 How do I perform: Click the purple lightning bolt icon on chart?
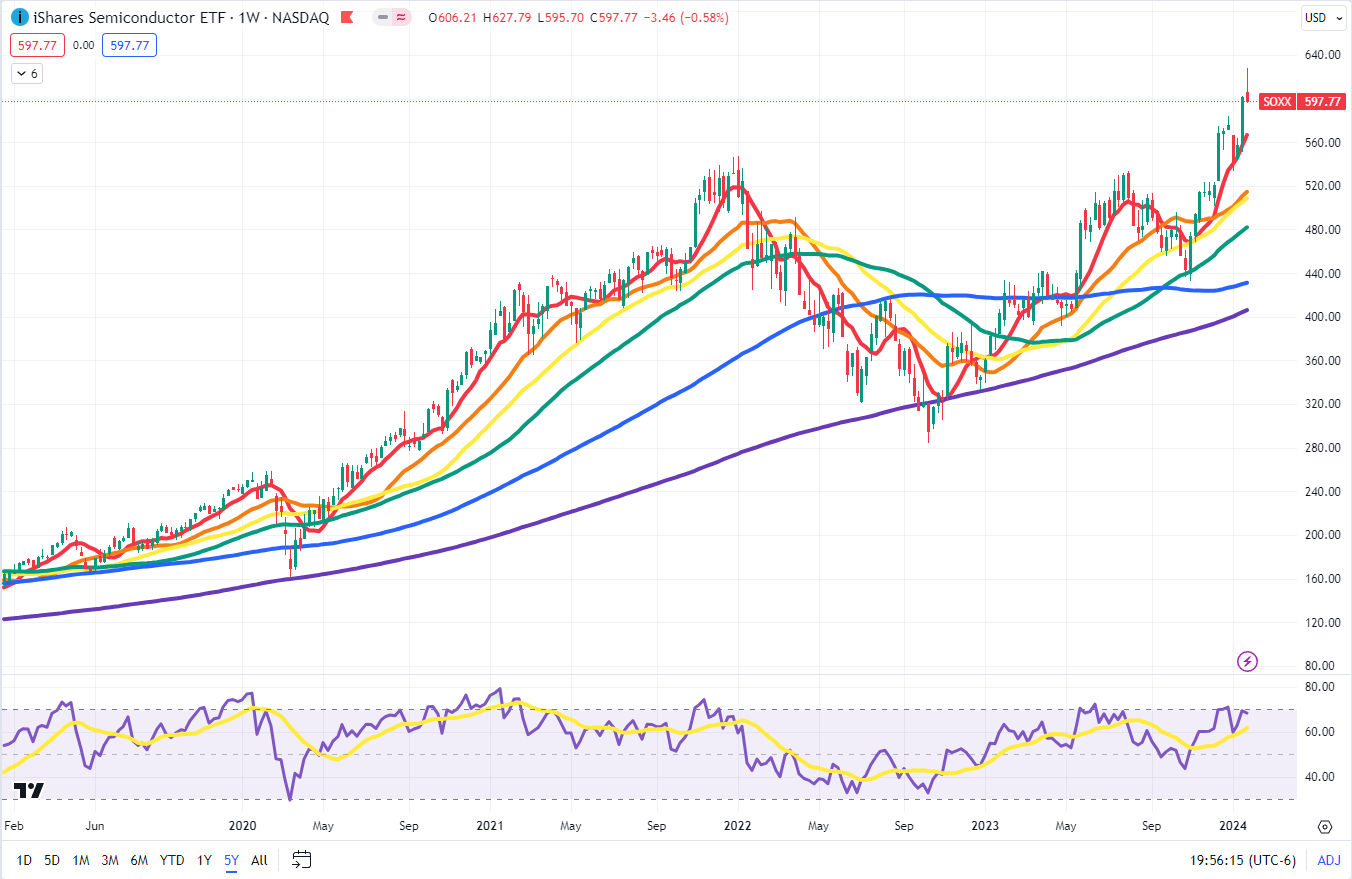tap(1247, 661)
